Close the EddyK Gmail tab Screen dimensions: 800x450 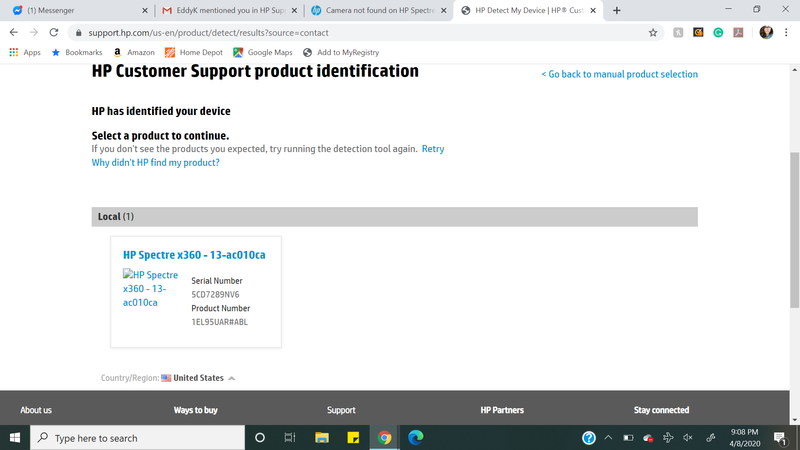(294, 10)
